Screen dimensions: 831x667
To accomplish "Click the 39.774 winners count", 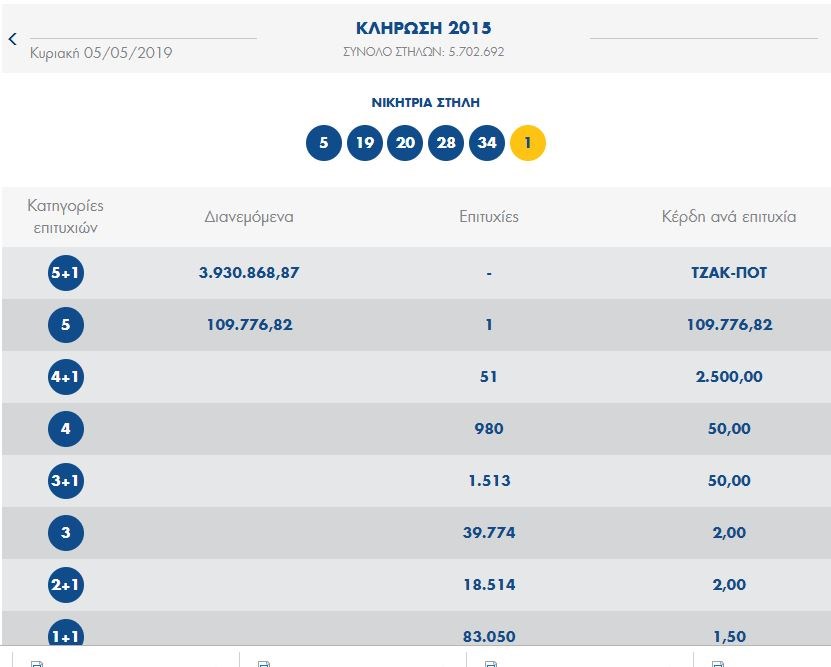I will point(489,533).
